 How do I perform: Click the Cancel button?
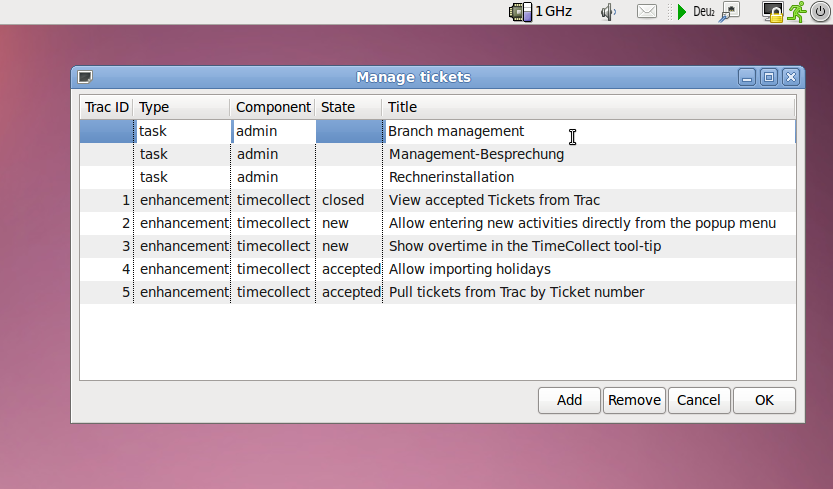click(699, 400)
